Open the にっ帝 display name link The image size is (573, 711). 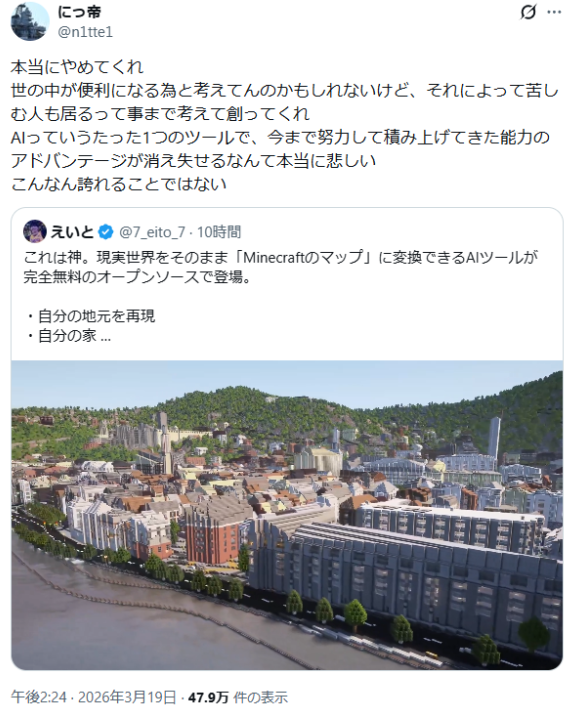tap(79, 12)
